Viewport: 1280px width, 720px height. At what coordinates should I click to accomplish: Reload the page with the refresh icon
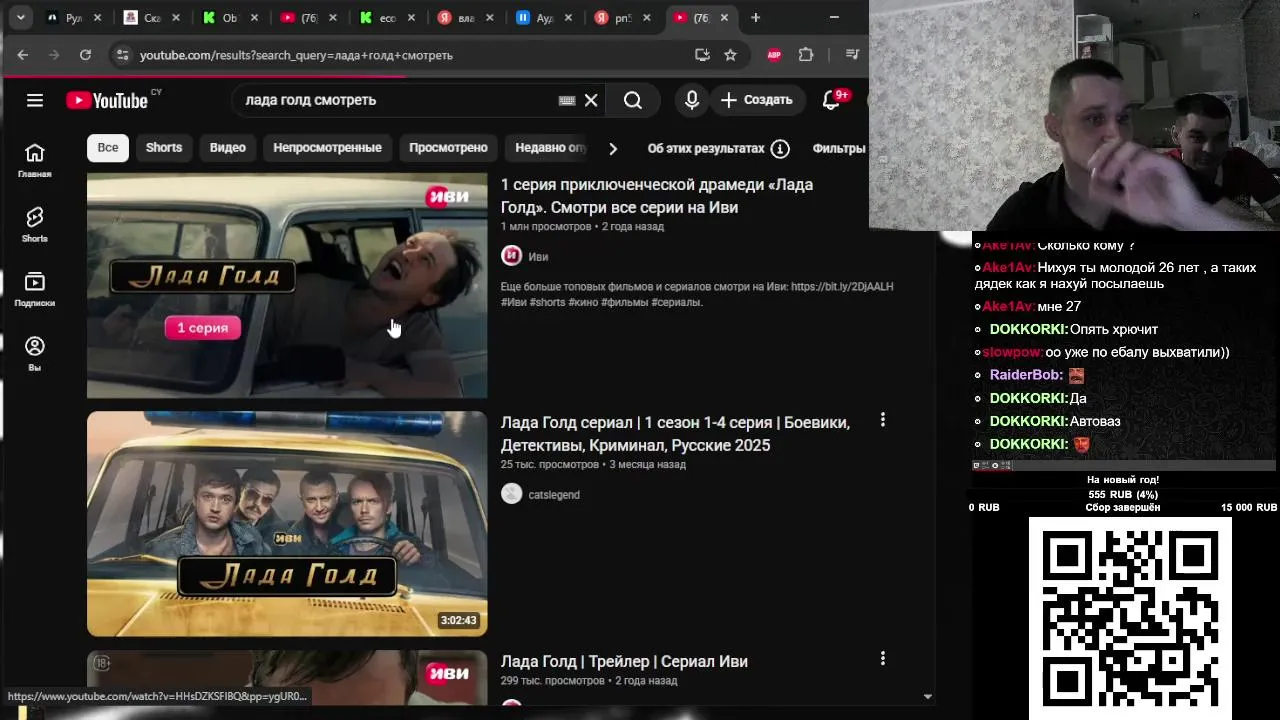tap(85, 55)
